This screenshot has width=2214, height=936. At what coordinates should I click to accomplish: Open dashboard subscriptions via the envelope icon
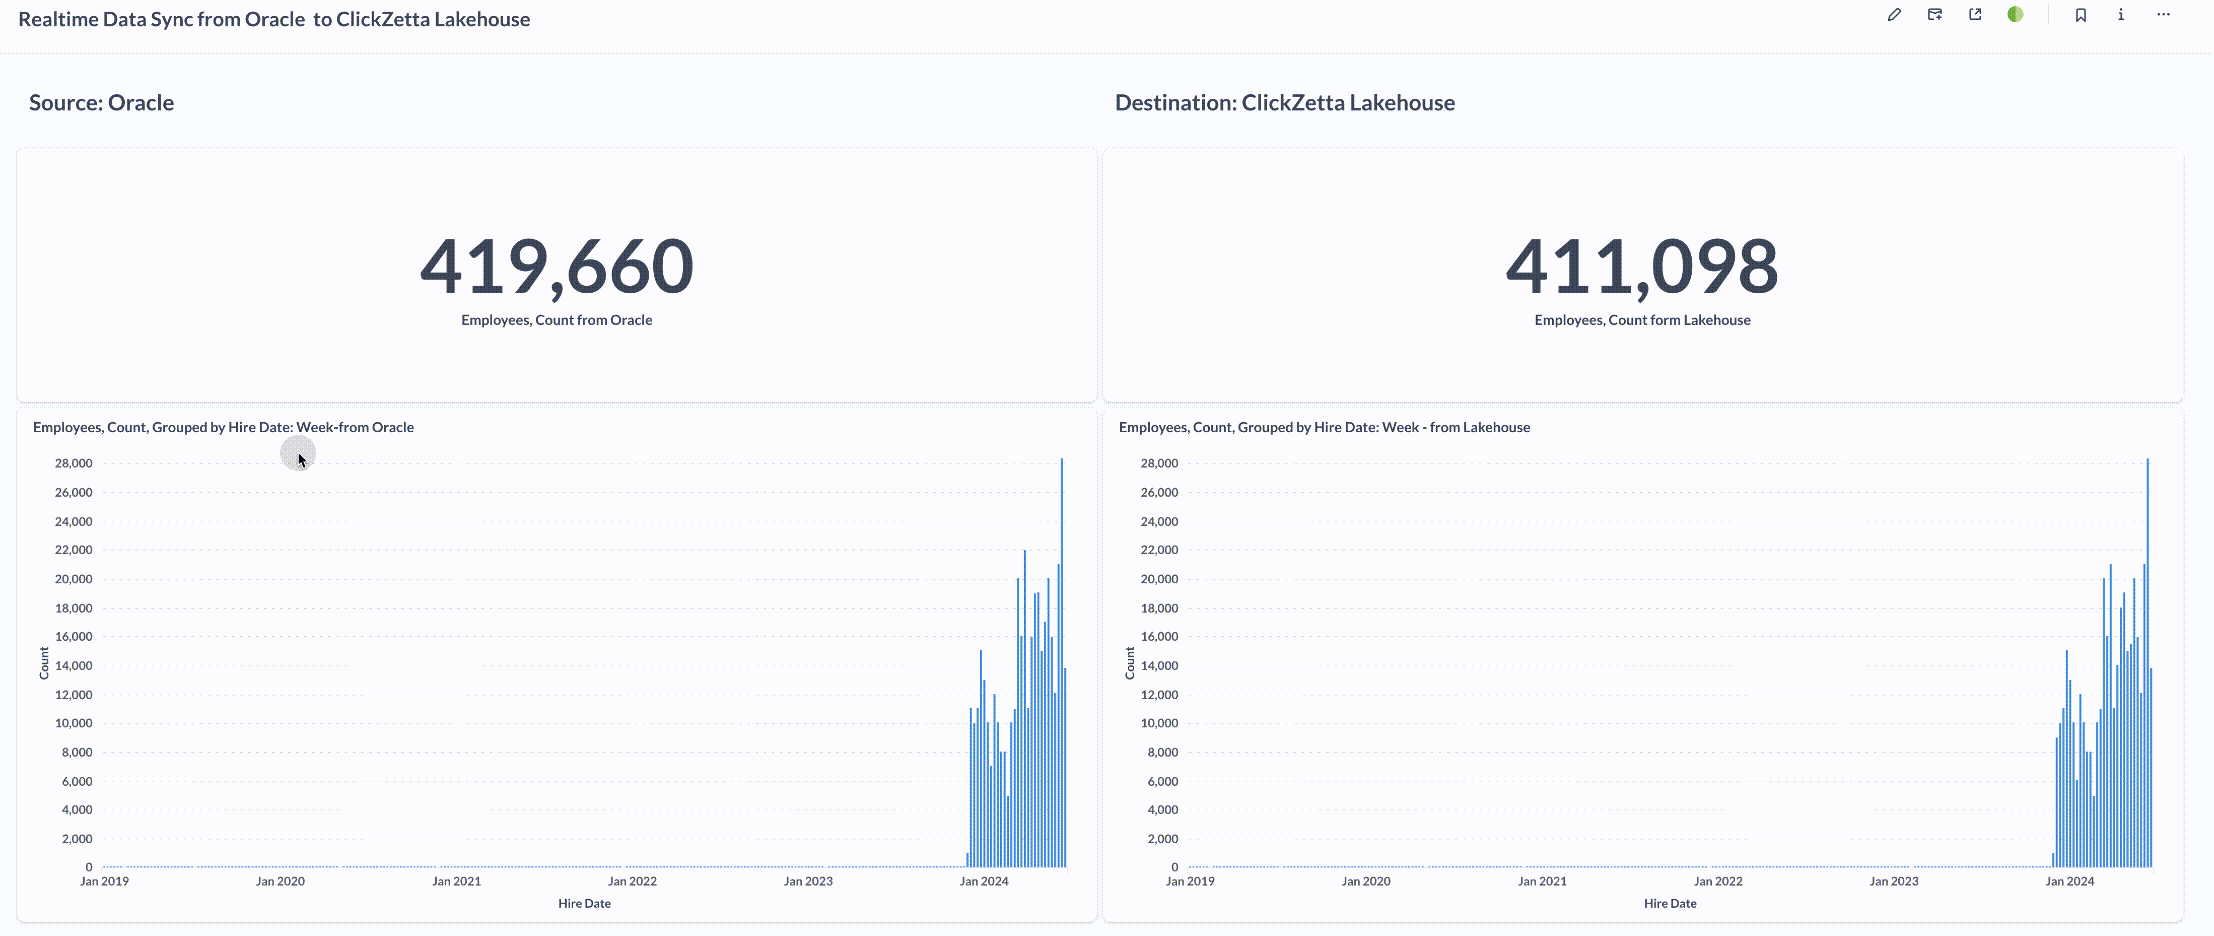point(1935,15)
